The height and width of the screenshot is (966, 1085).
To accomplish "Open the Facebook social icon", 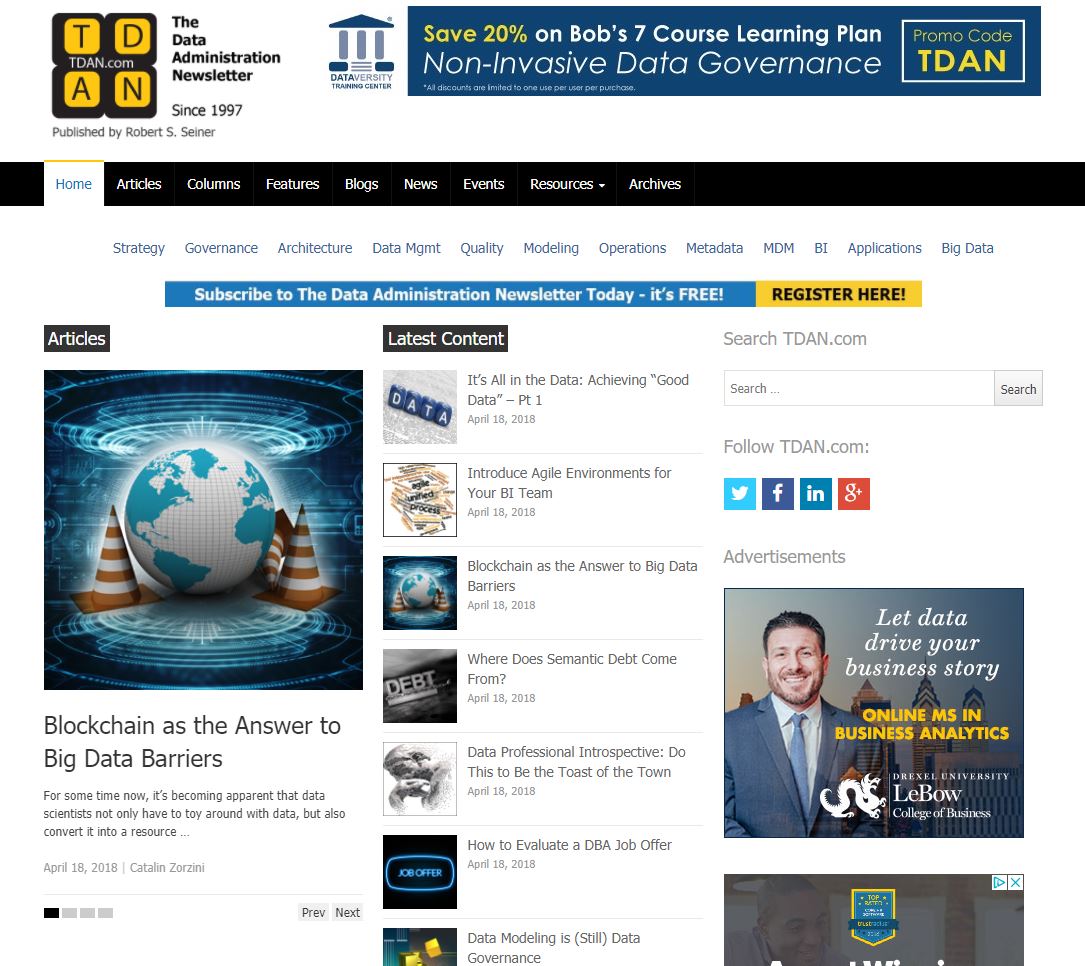I will 778,493.
